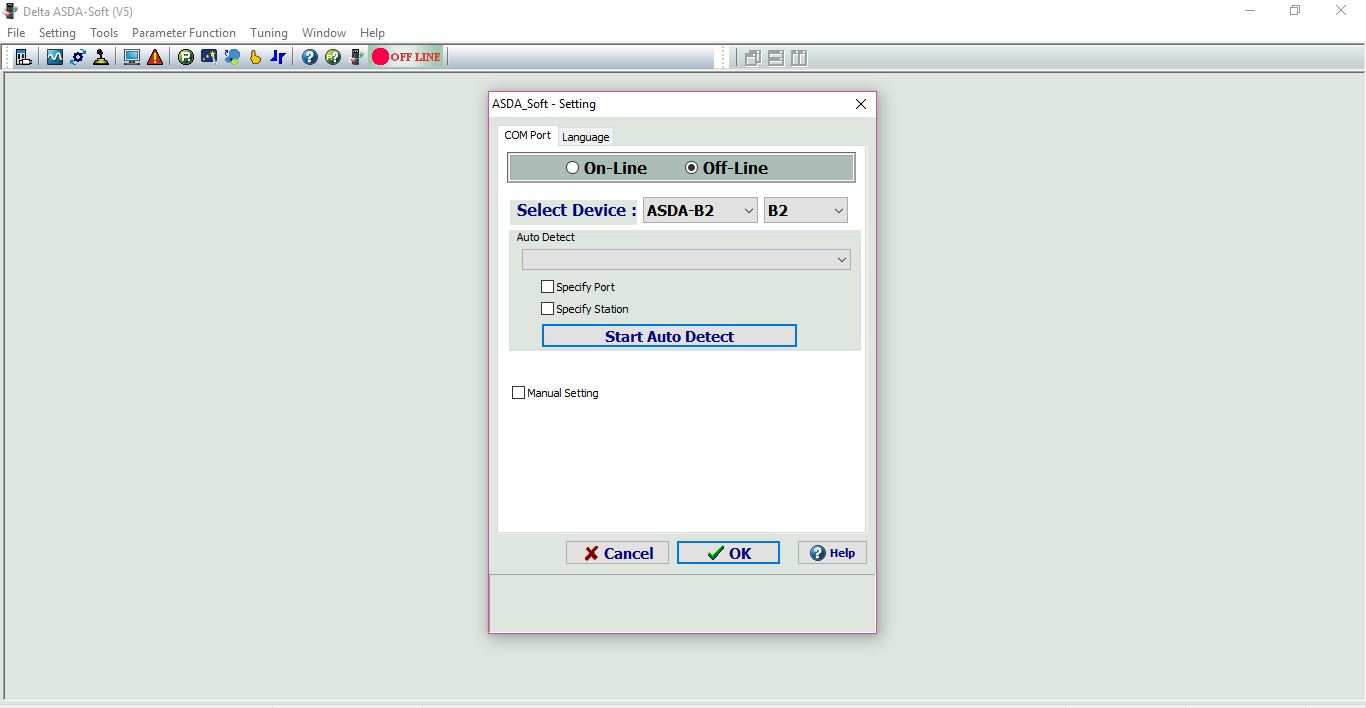Enable the Specify Station checkbox
1366x708 pixels.
(547, 309)
